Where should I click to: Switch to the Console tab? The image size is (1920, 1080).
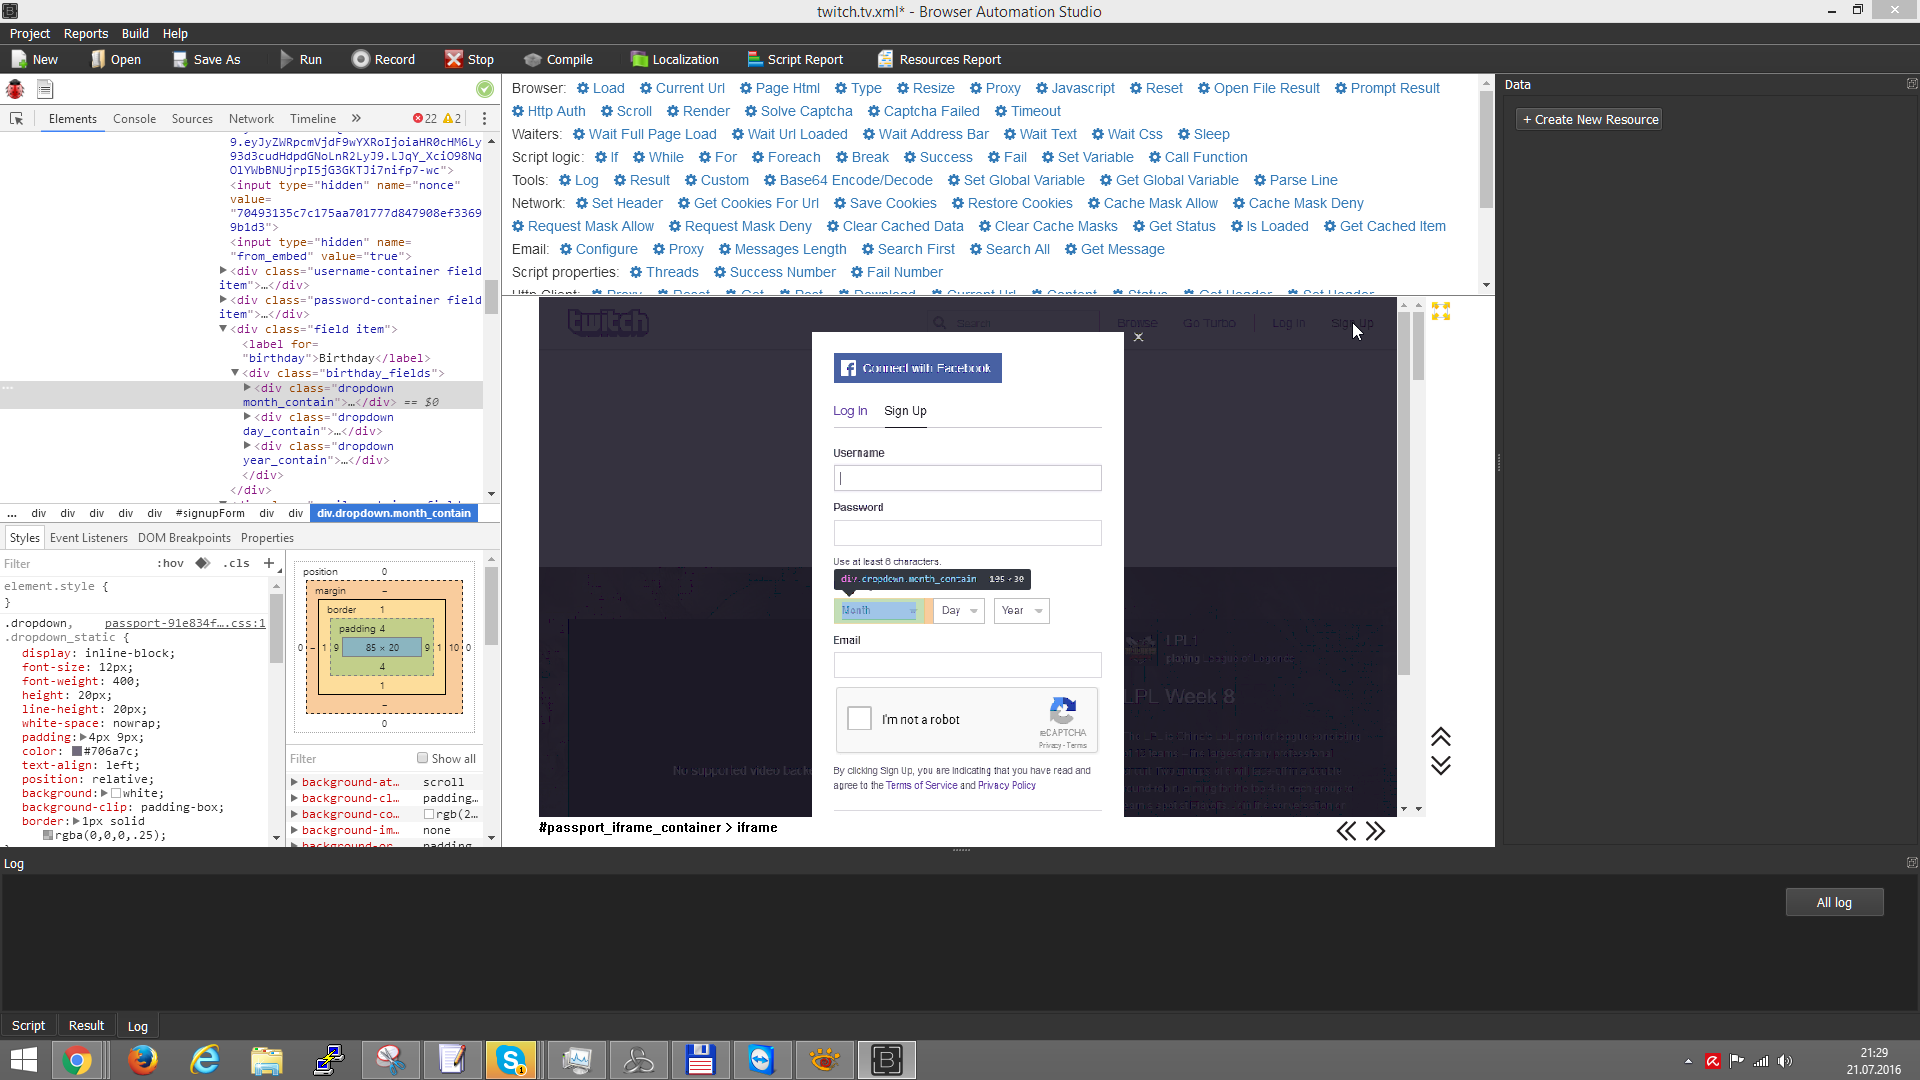click(134, 118)
